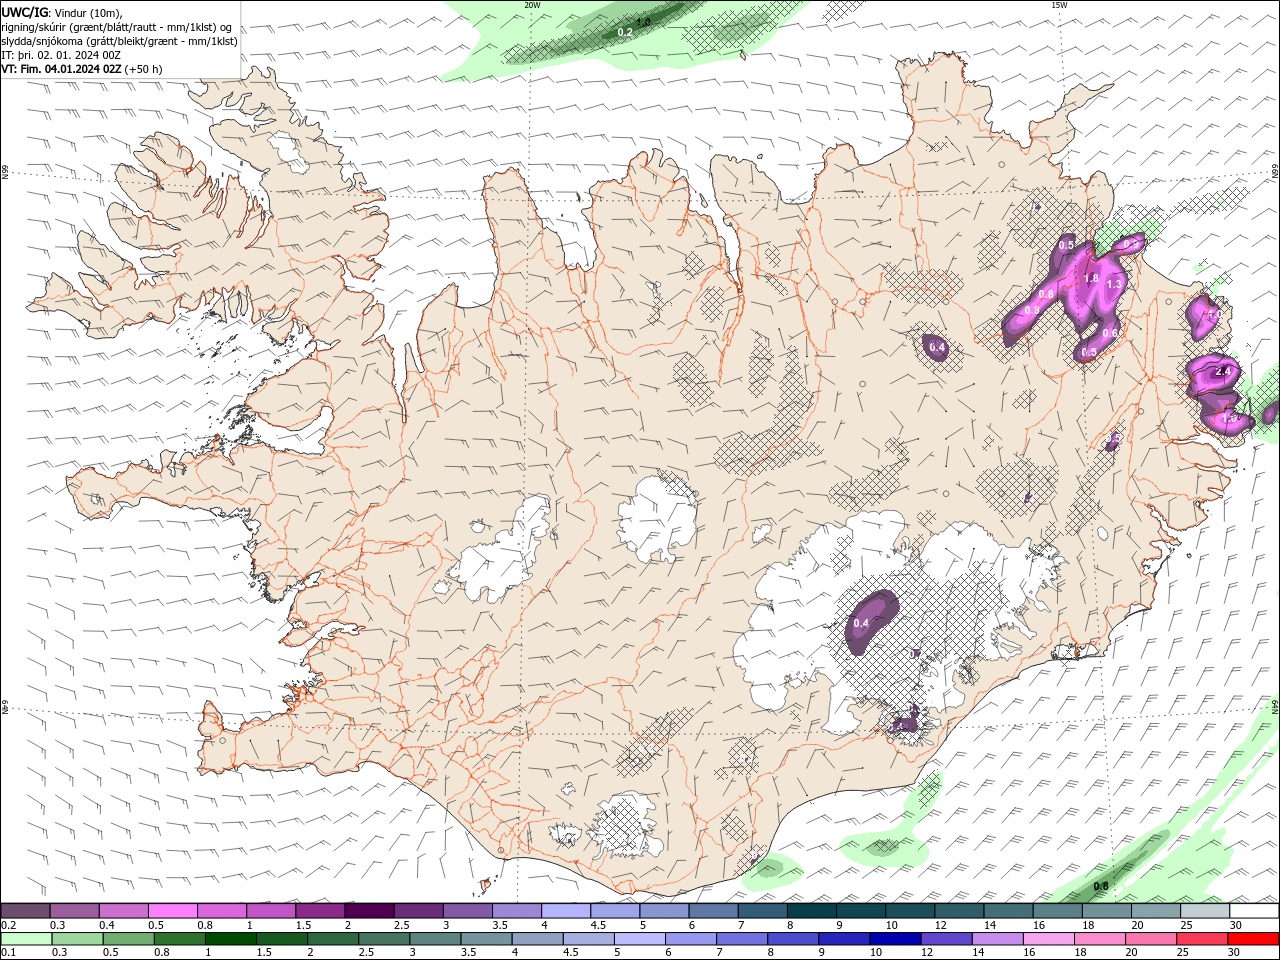Screen dimensions: 1280x960
Task: Click the 'VT: Fim. 04.01.2024 02Z (+50 h)' valid-time line
Action: point(82,69)
